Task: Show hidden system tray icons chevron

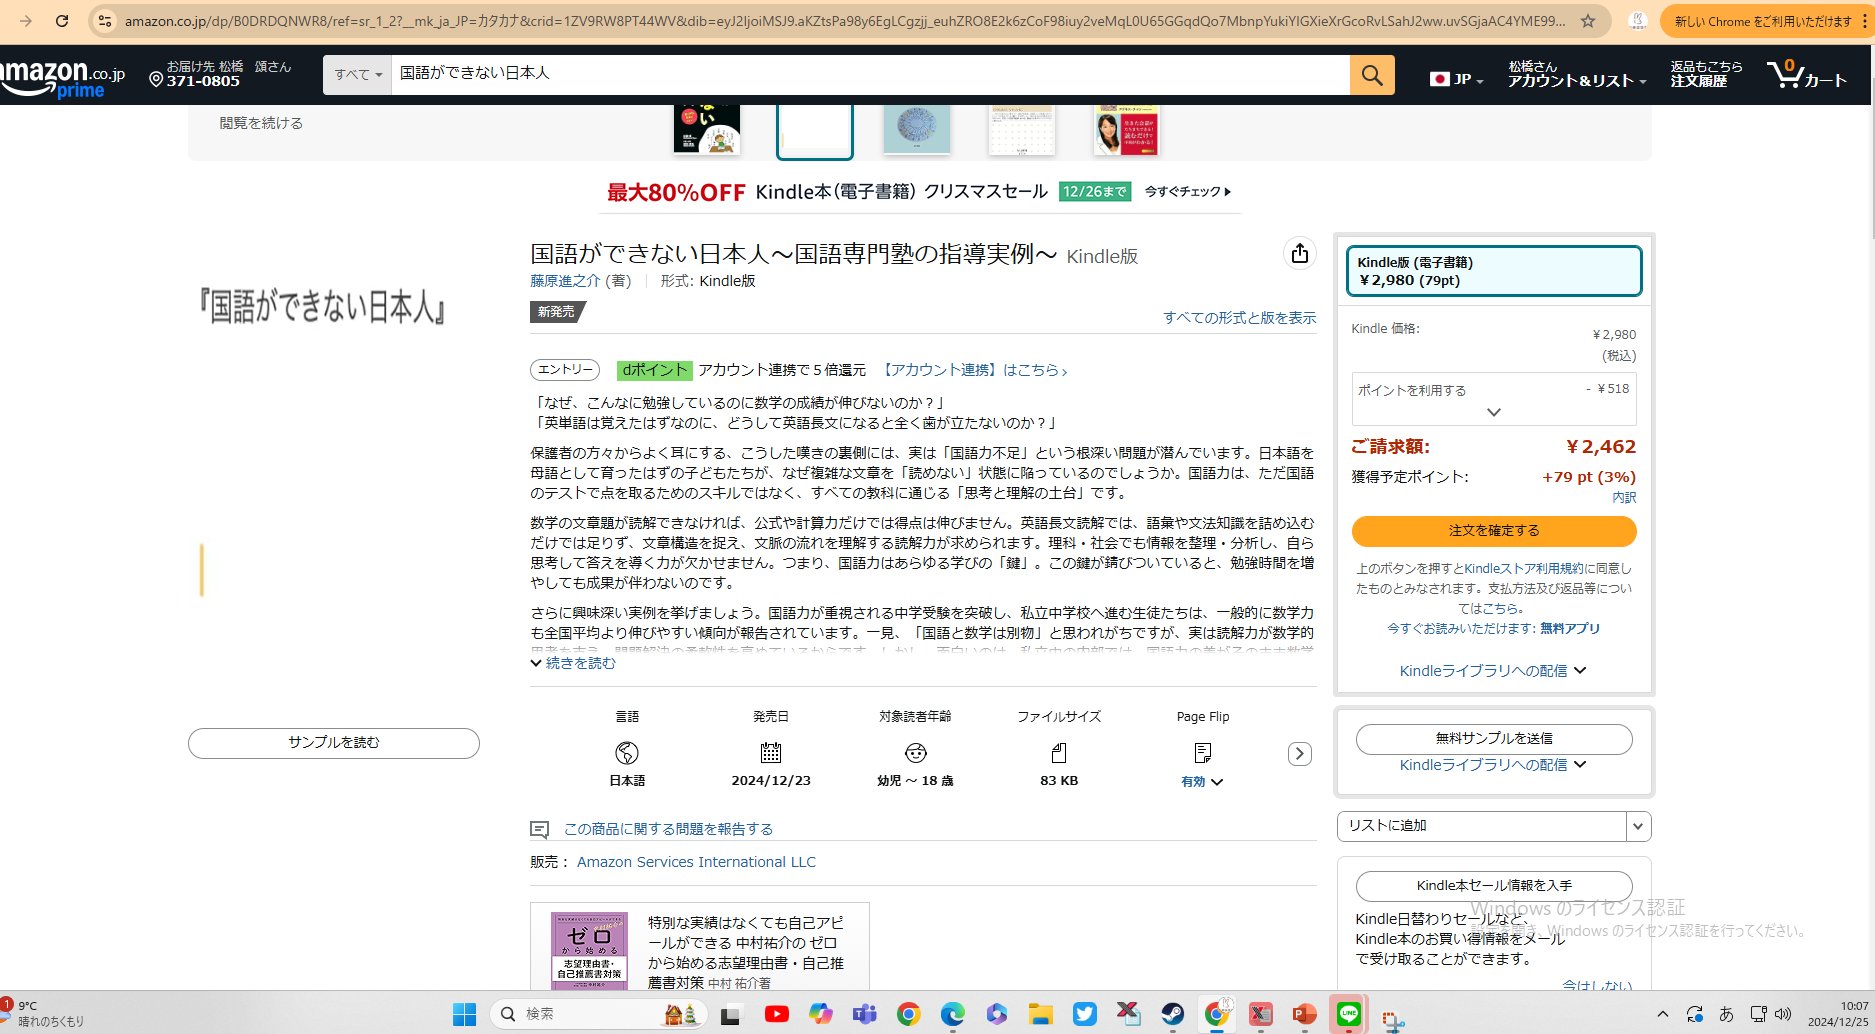Action: point(1662,1014)
